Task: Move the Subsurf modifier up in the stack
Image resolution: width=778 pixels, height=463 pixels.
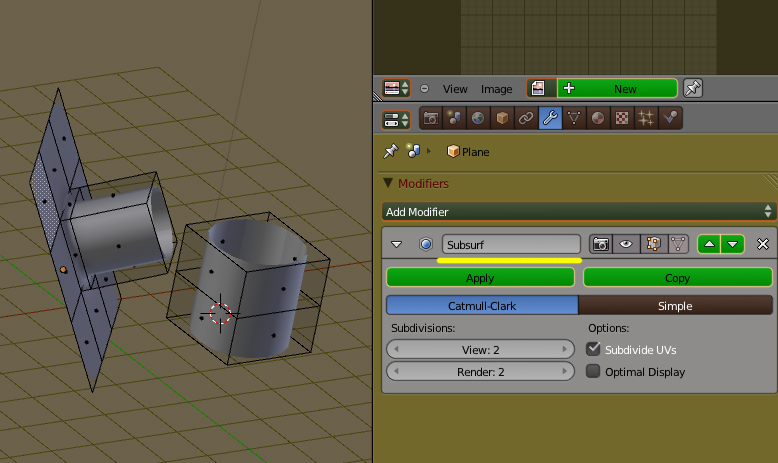Action: pos(710,244)
